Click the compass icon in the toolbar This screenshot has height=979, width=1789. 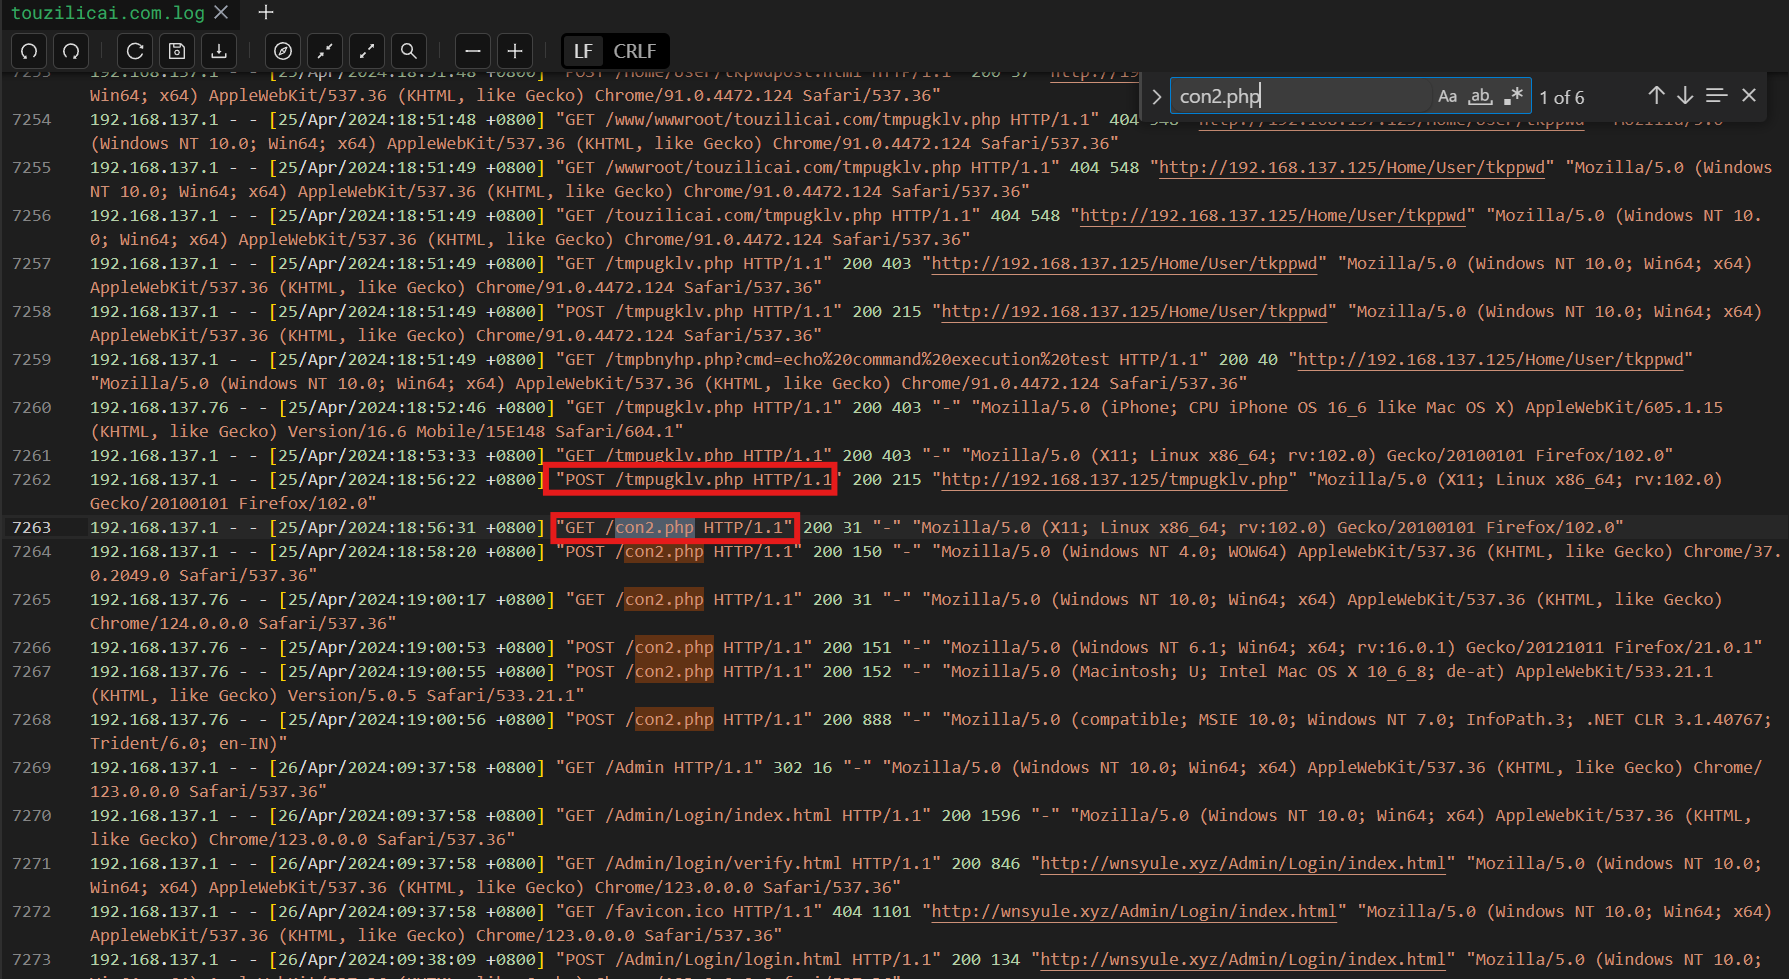(283, 51)
